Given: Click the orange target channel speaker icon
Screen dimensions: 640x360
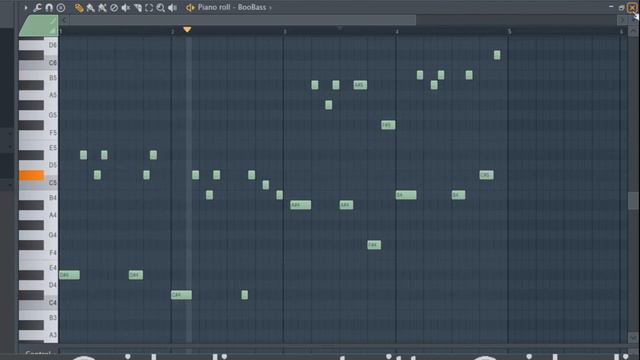Looking at the screenshot, I should coord(190,7).
